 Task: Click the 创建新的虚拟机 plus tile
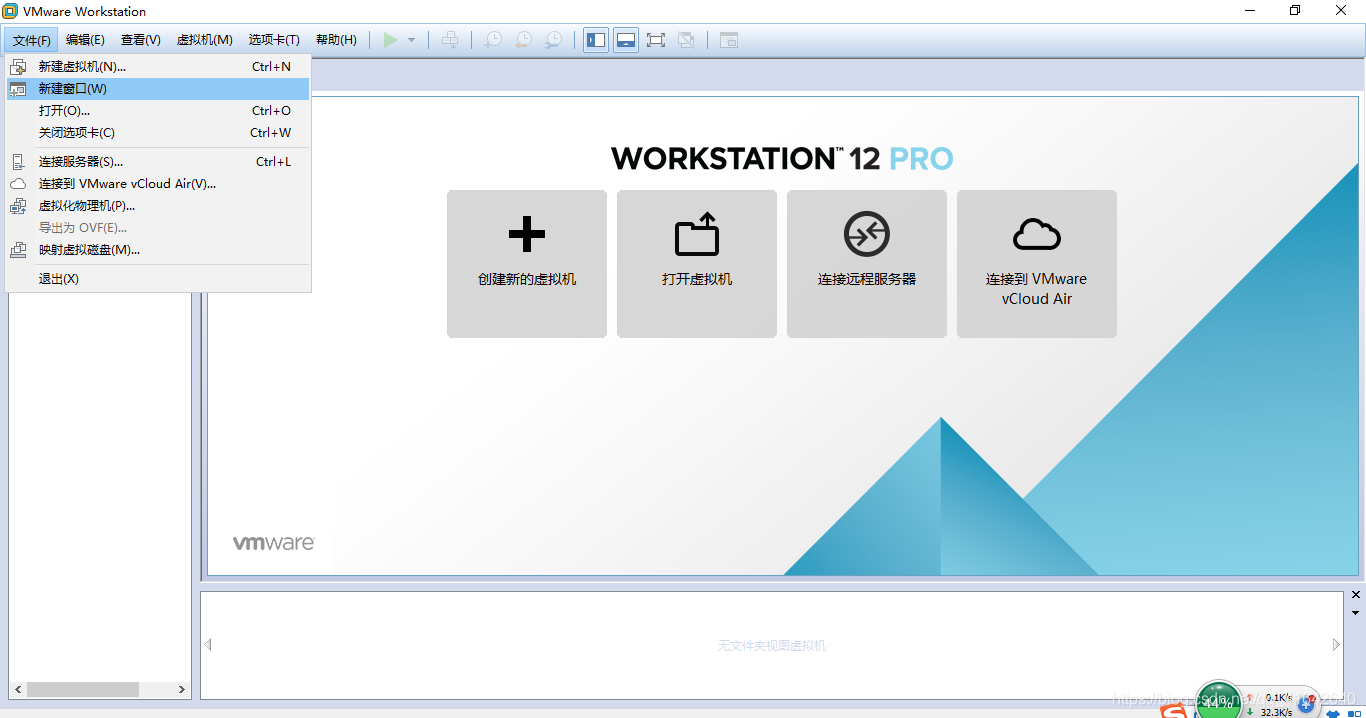tap(527, 264)
